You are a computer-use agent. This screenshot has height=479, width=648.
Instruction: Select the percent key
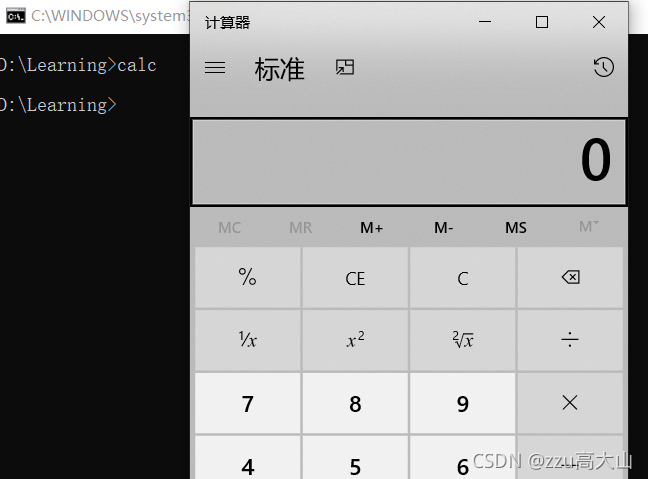click(248, 277)
